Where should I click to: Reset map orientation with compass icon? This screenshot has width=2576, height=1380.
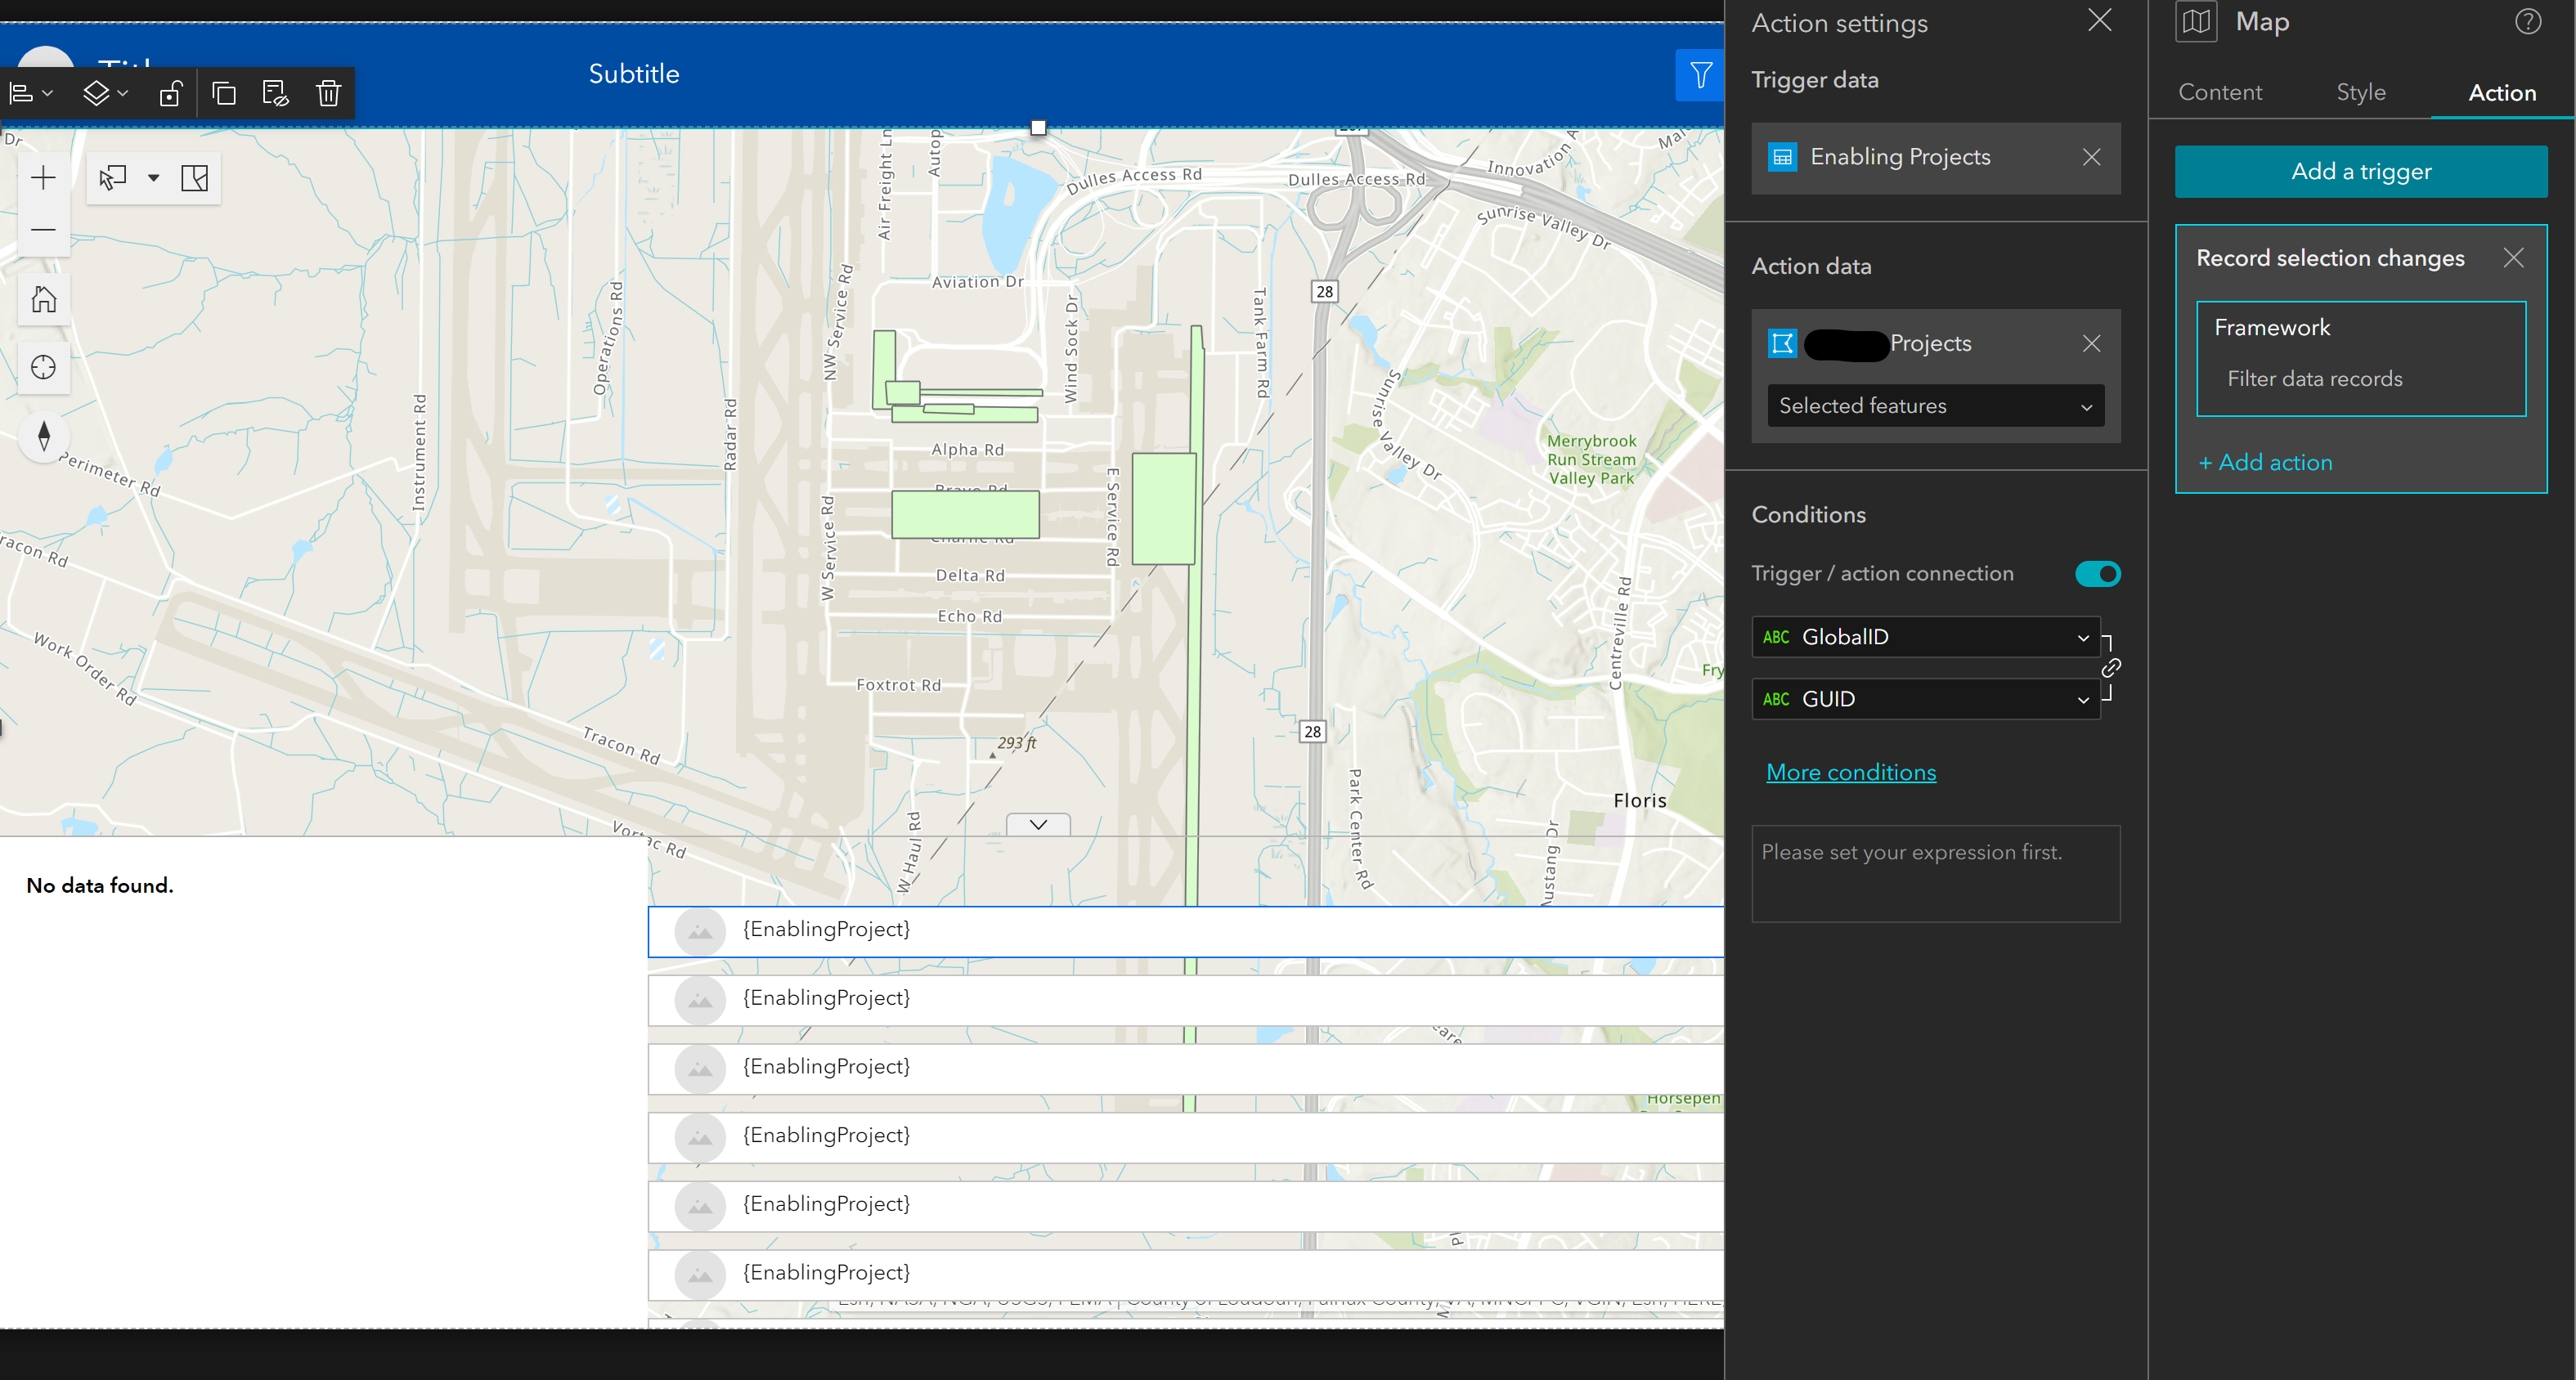pos(43,437)
